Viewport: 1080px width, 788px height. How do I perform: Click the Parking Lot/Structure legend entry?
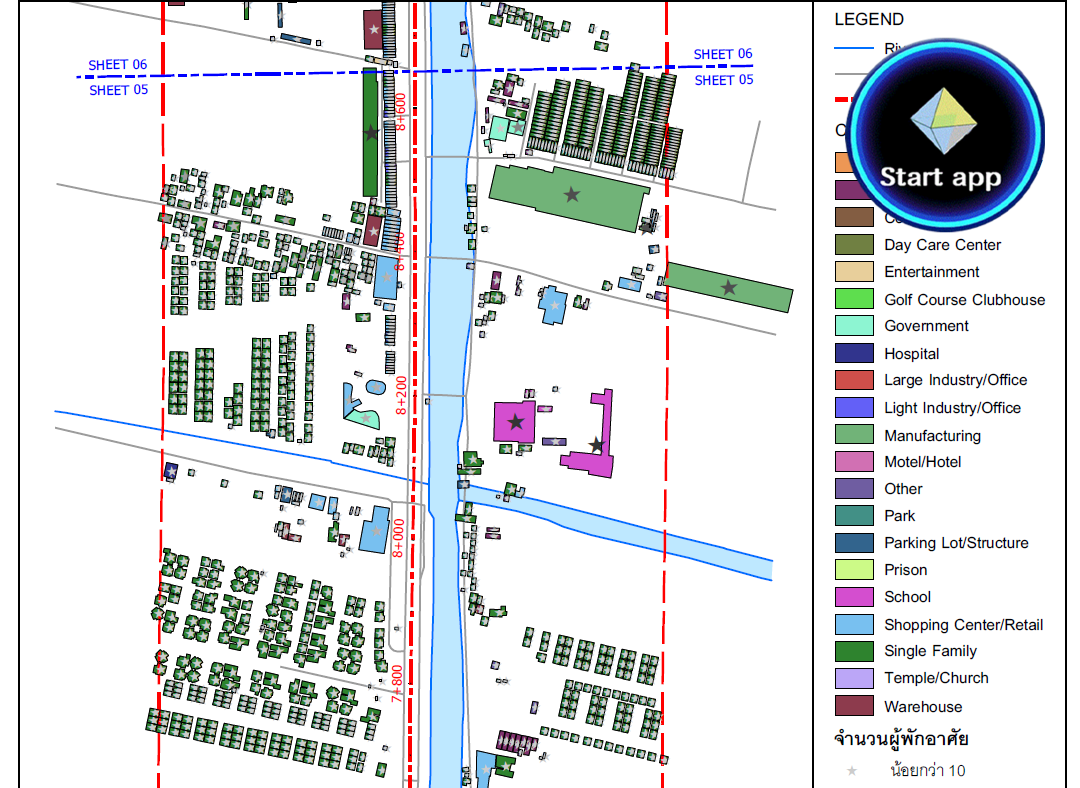click(956, 543)
